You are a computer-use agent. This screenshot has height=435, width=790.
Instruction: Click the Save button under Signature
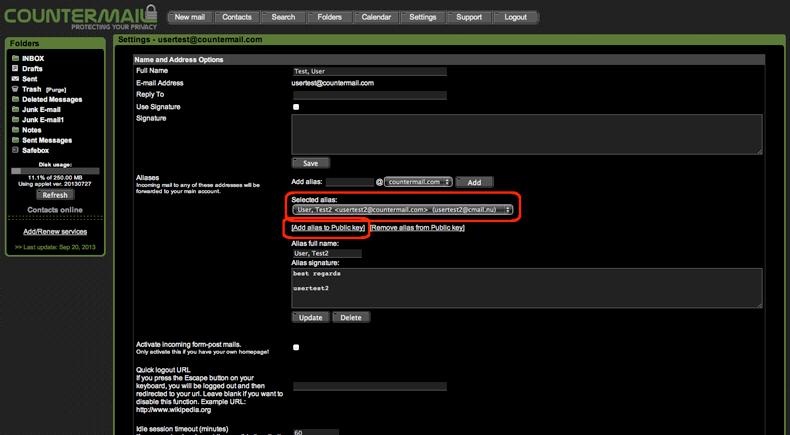click(311, 163)
